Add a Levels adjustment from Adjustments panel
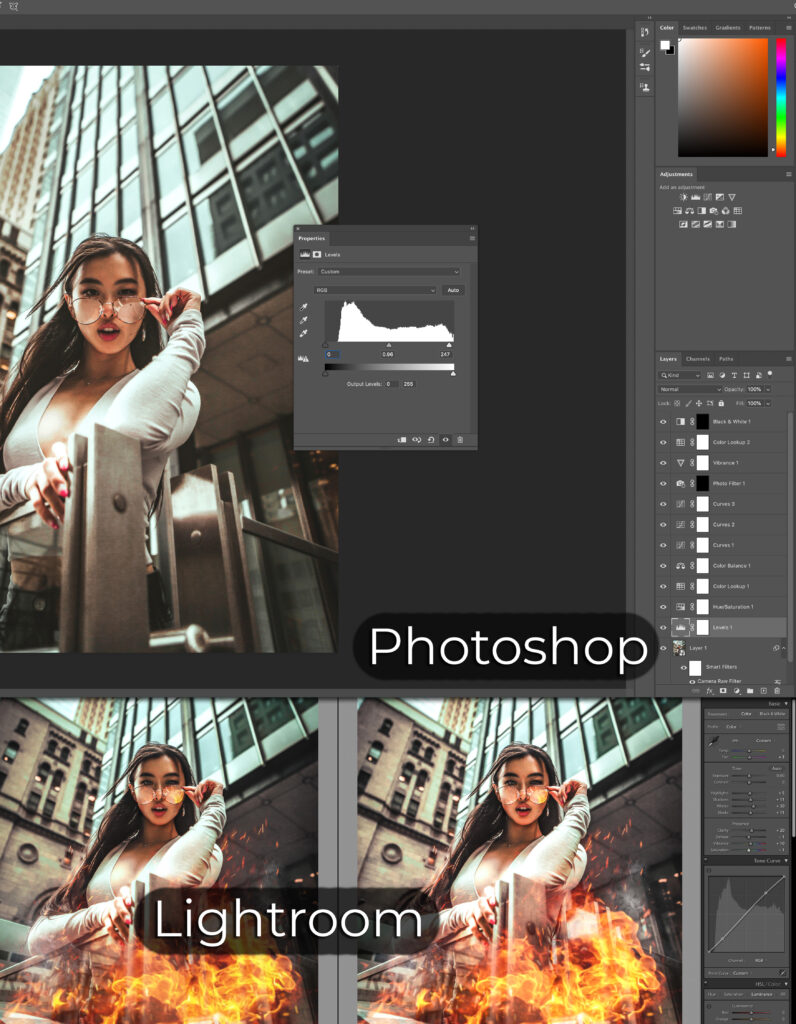The image size is (796, 1024). pos(695,197)
